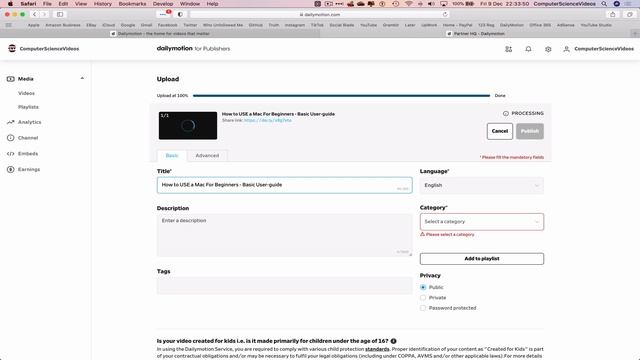Screen dimensions: 640x360
Task: Click the YouTube Studio bookmark
Action: [596, 25]
